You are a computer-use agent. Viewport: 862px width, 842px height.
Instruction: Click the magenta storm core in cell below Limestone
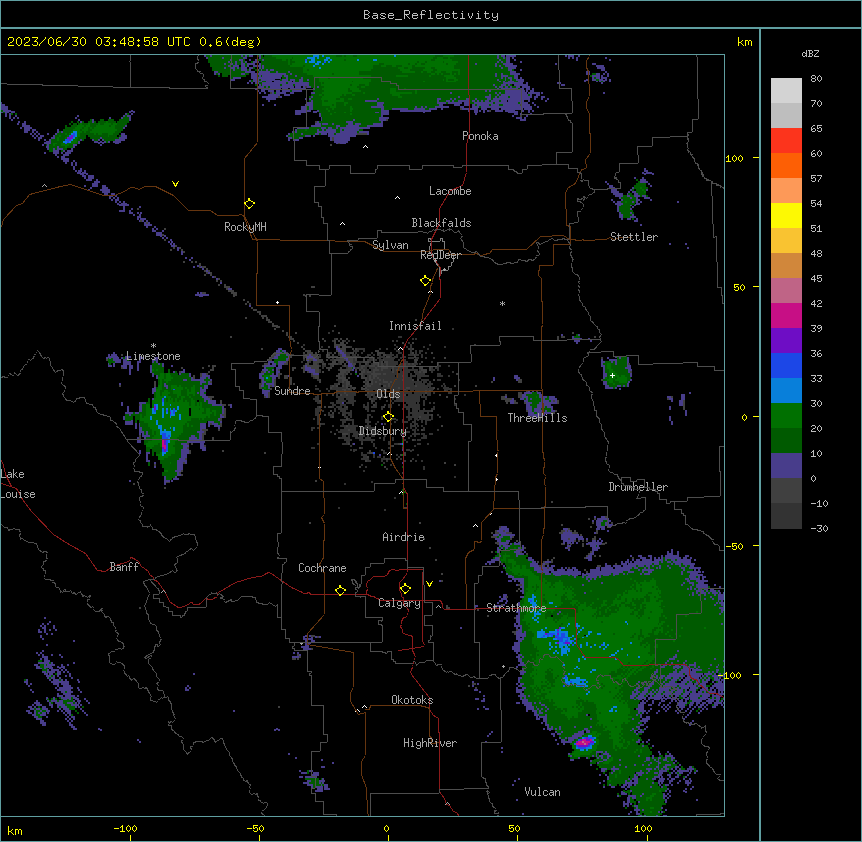(164, 444)
